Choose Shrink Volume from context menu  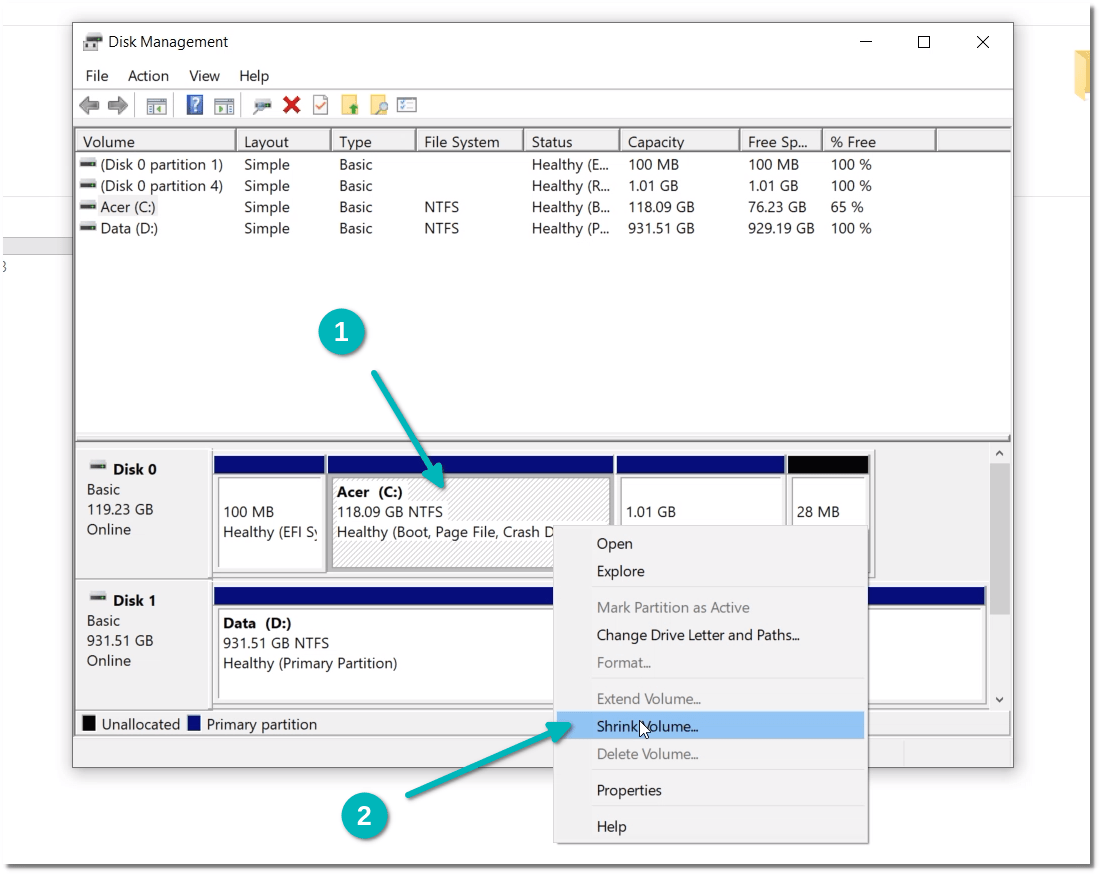click(x=647, y=727)
